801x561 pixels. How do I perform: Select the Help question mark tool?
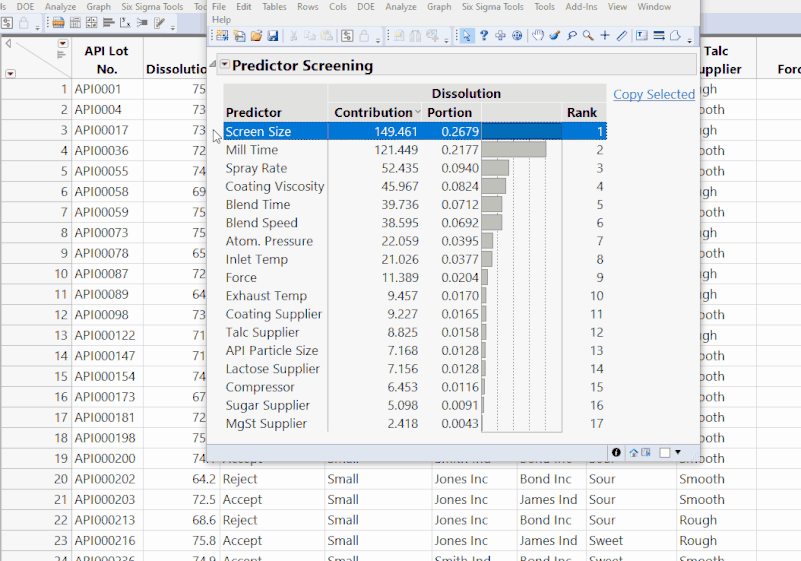(x=484, y=36)
